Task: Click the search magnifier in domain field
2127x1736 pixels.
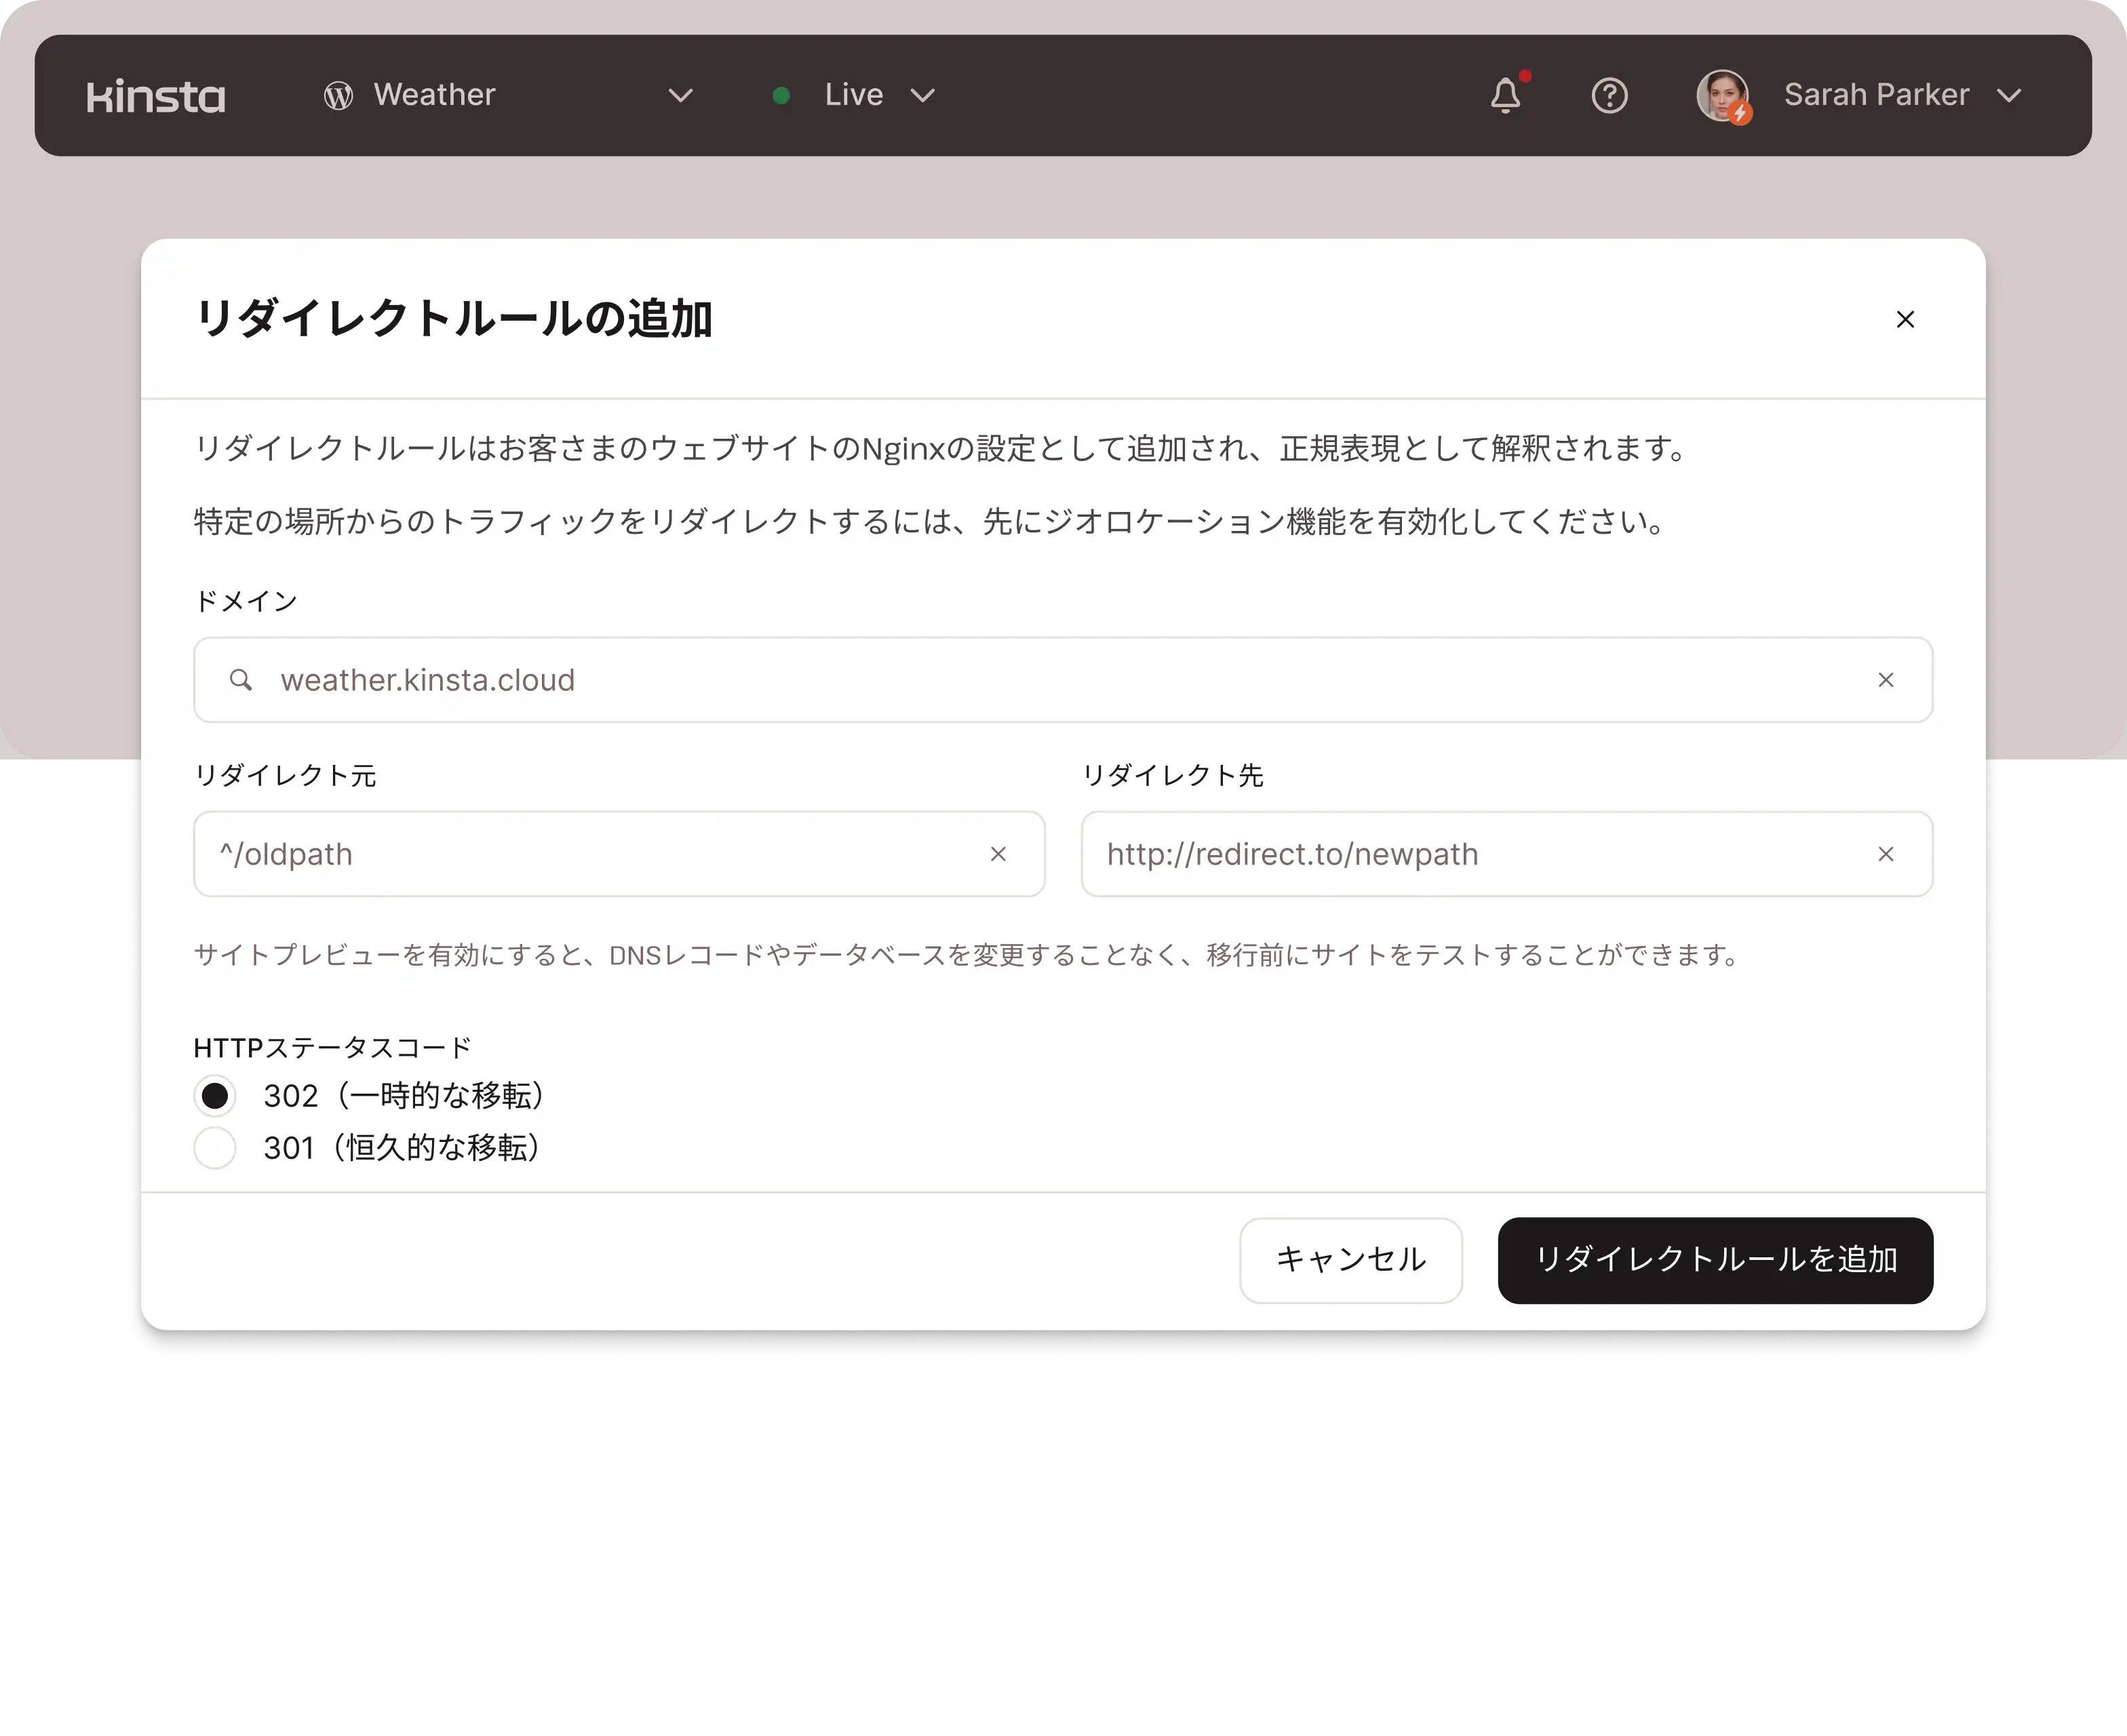Action: (241, 680)
